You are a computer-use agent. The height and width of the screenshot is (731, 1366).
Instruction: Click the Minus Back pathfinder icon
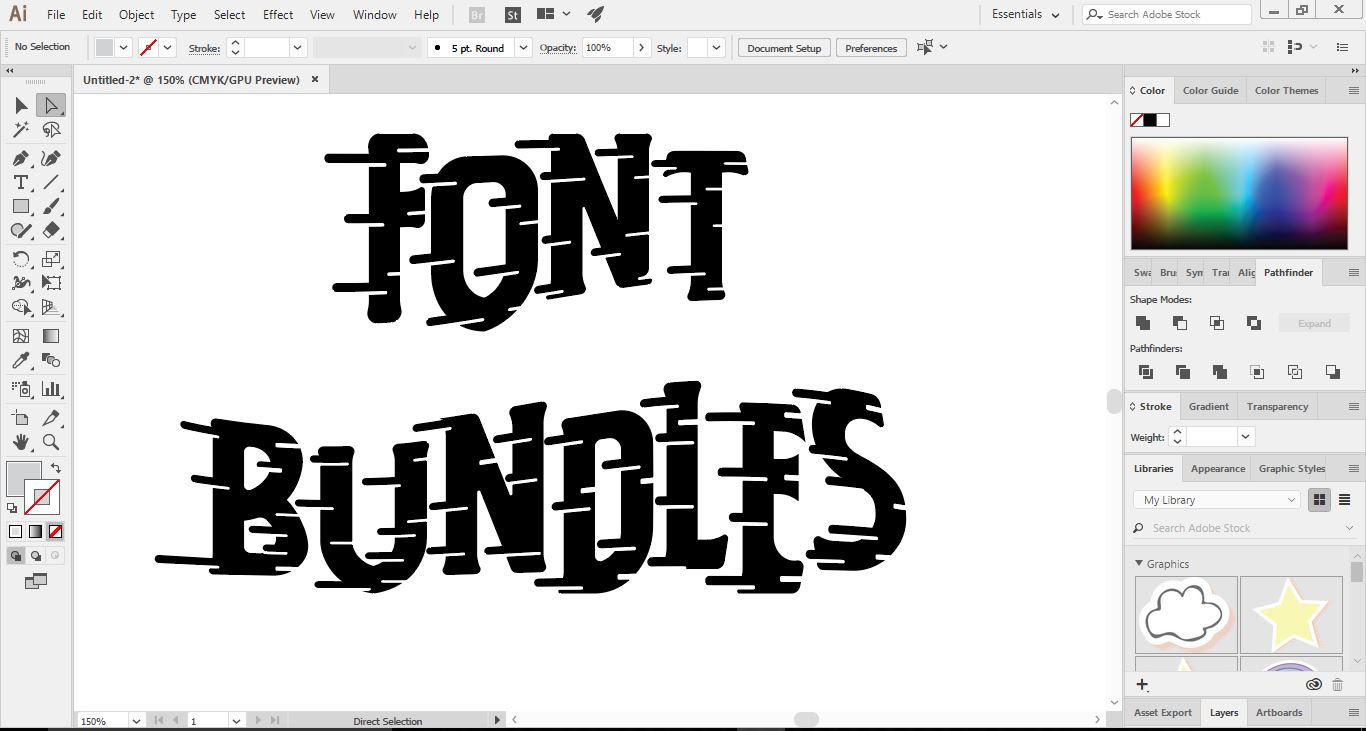coord(1332,372)
